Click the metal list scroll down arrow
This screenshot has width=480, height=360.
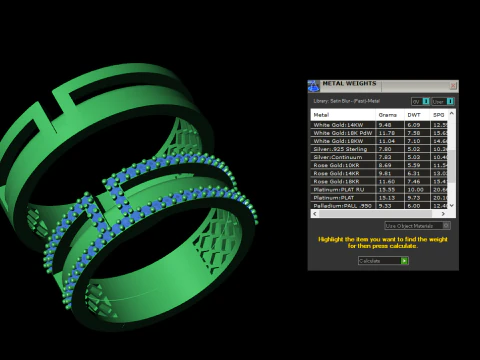tap(452, 206)
